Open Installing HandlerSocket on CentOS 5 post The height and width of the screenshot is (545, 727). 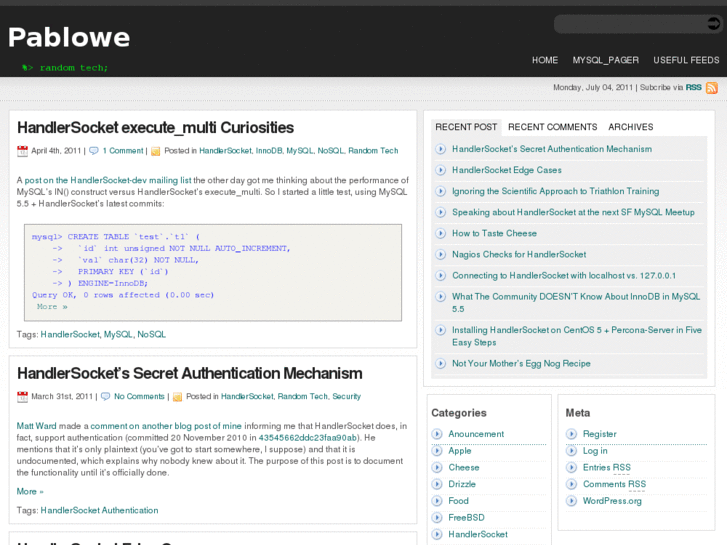click(577, 336)
